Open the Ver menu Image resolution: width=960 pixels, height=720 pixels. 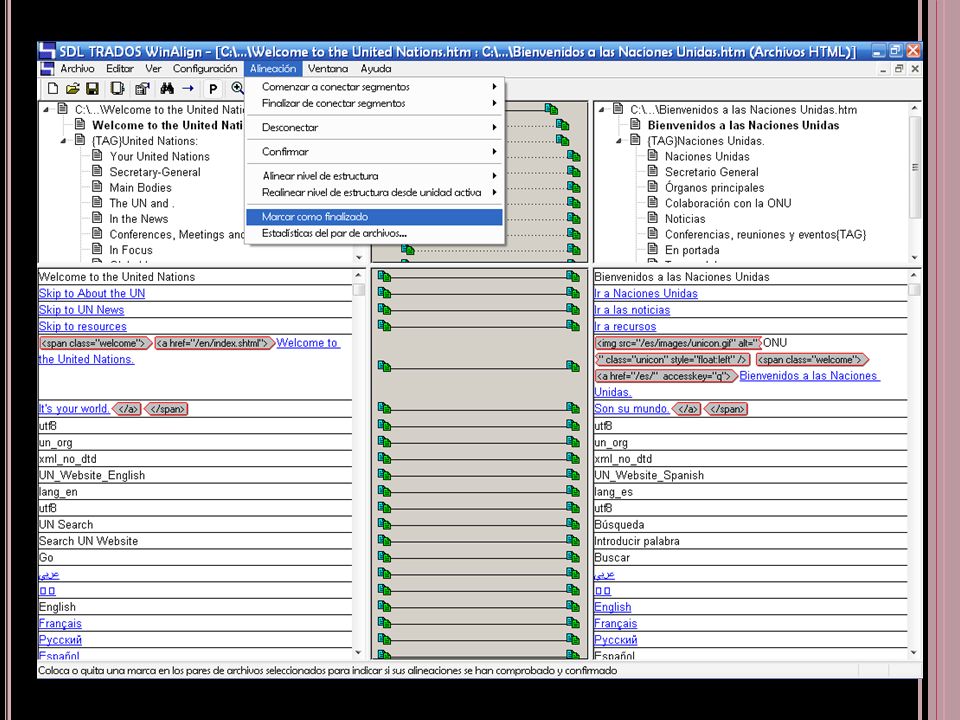(153, 69)
